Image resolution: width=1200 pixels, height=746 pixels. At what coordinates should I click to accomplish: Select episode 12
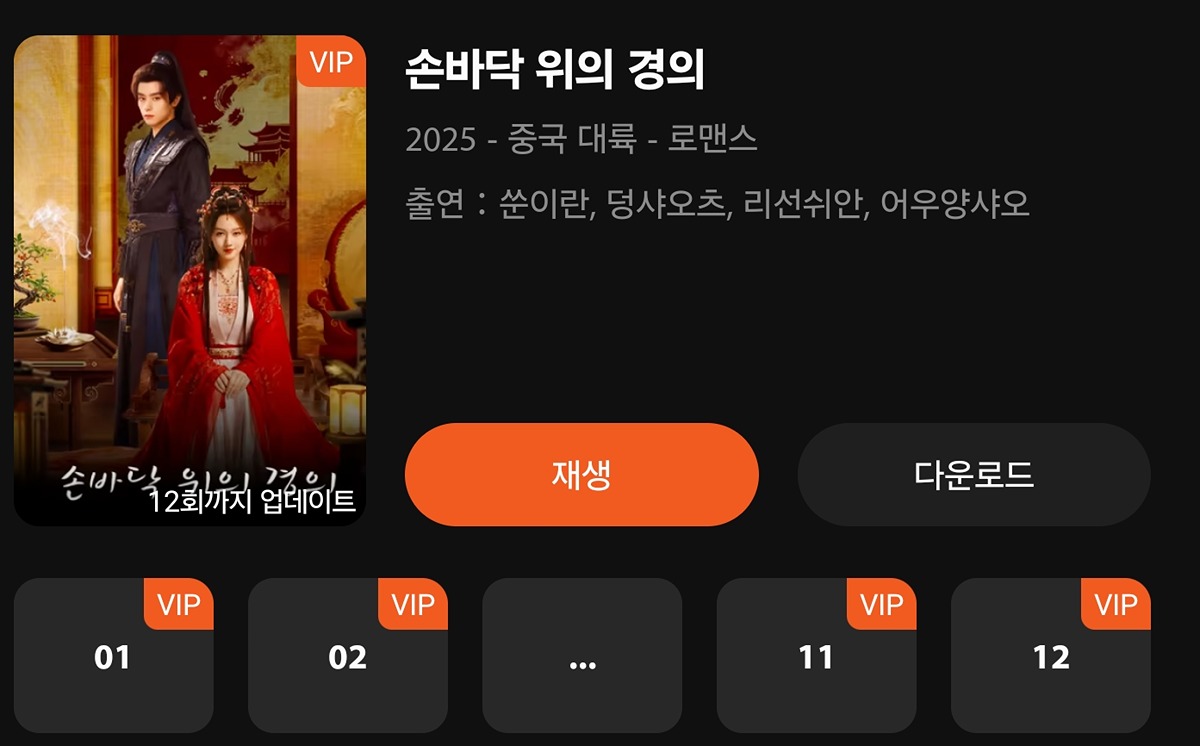click(1051, 656)
